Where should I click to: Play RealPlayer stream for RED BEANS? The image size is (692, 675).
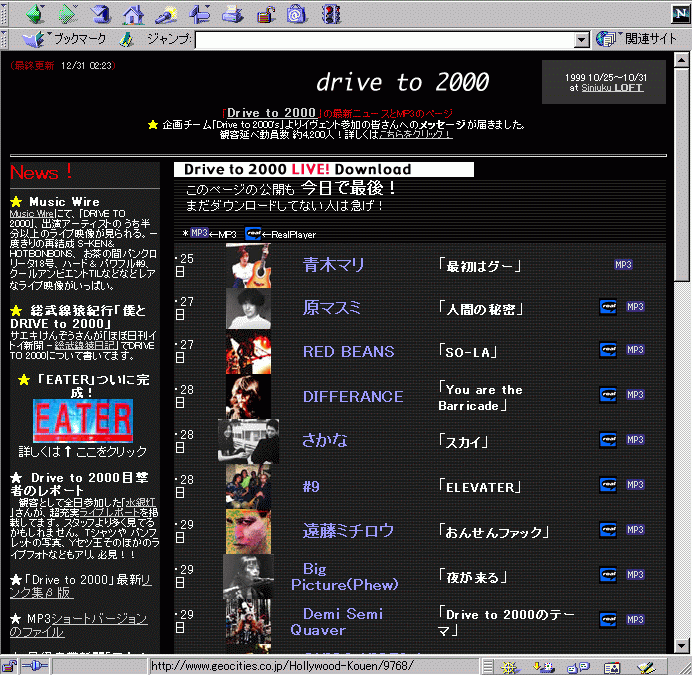click(x=608, y=350)
